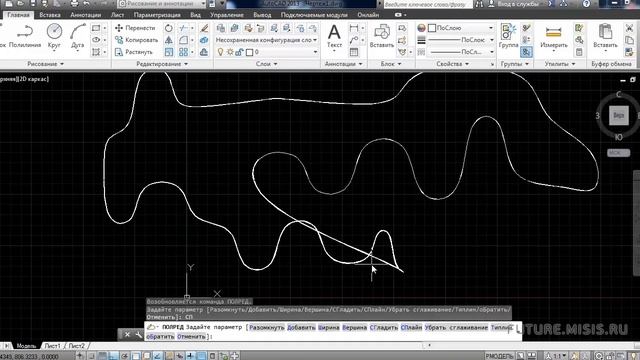
Task: Toggle group selection in Группы panel
Action: click(526, 52)
